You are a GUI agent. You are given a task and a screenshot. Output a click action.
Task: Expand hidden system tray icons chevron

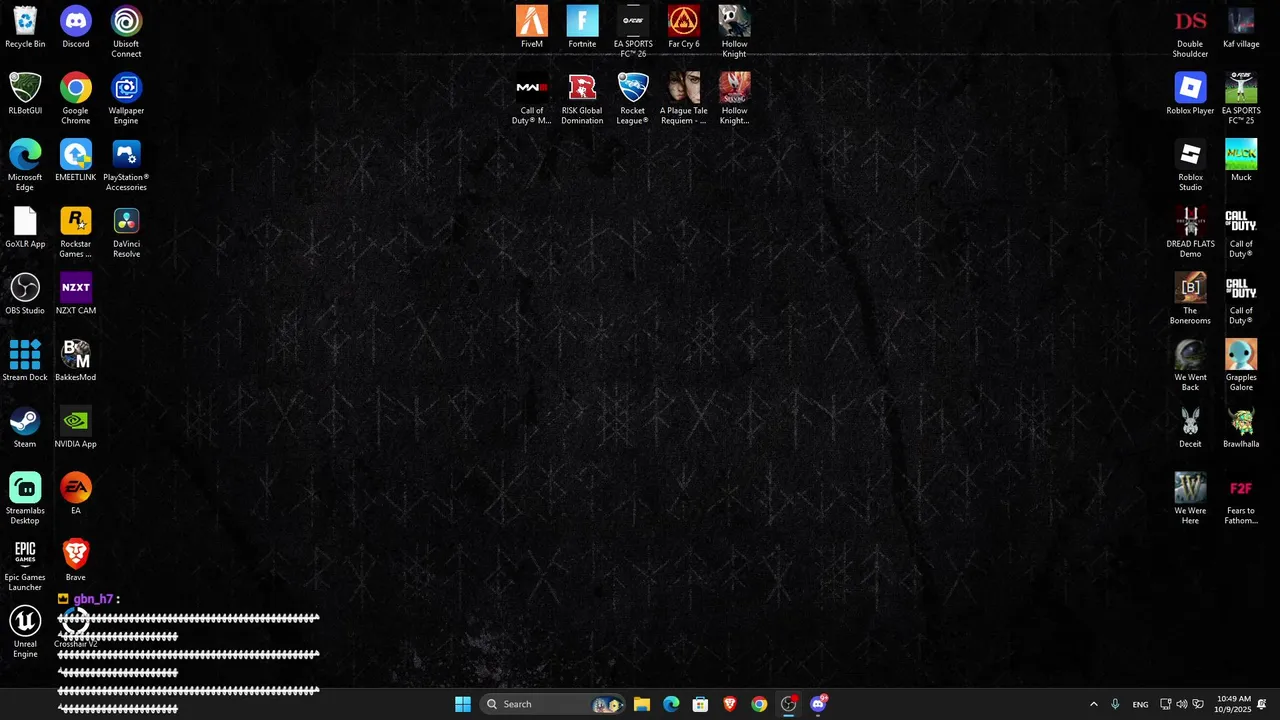pos(1093,704)
